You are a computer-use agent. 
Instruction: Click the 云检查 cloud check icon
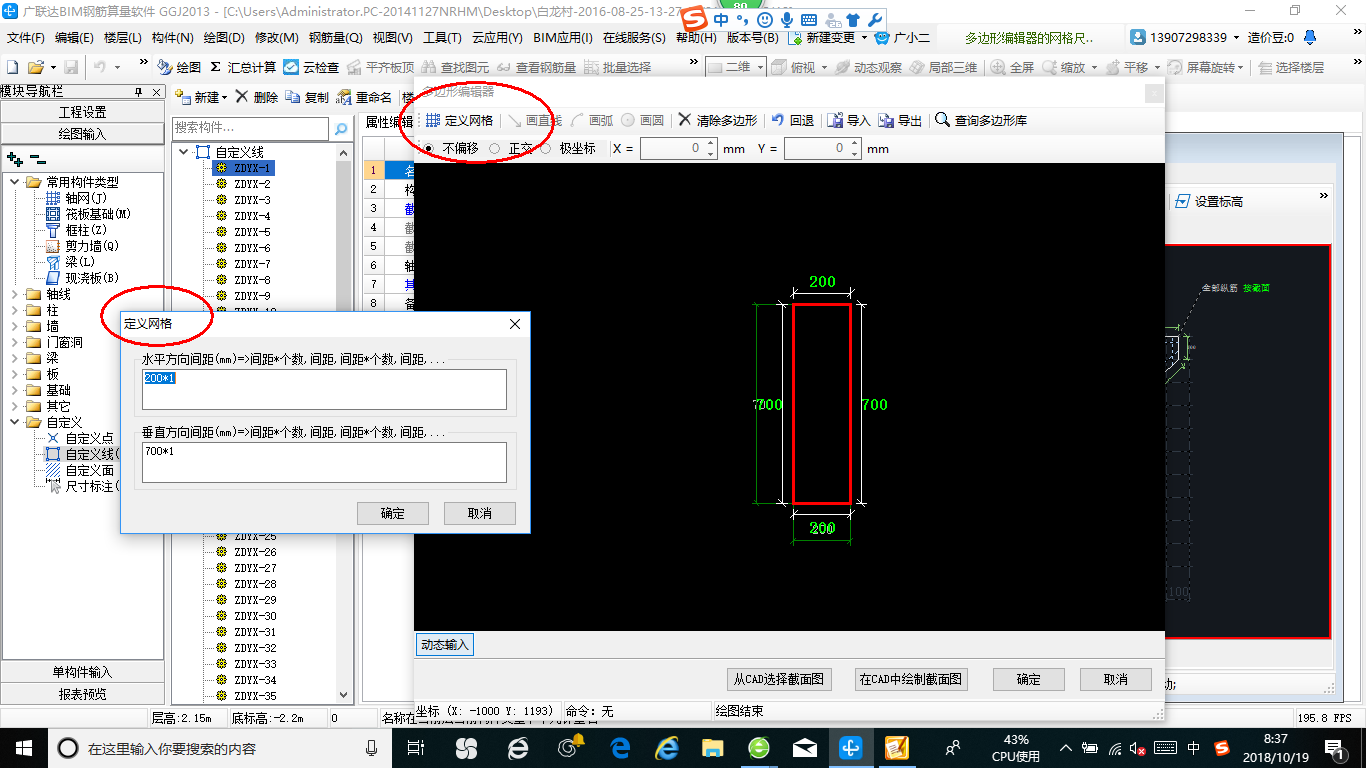click(311, 67)
